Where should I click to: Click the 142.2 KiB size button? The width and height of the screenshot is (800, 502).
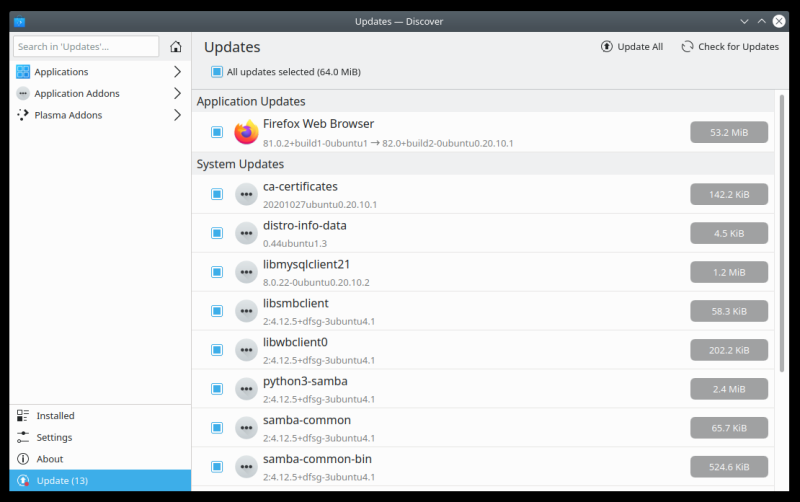tap(729, 194)
